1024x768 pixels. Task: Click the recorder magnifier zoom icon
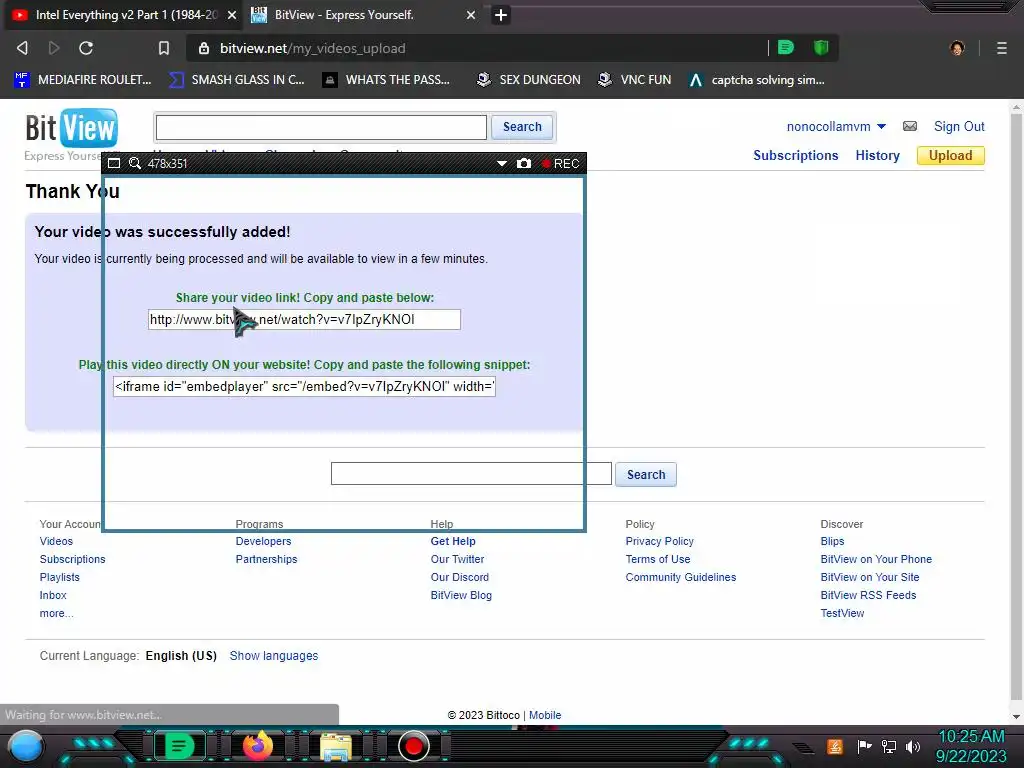tap(135, 163)
